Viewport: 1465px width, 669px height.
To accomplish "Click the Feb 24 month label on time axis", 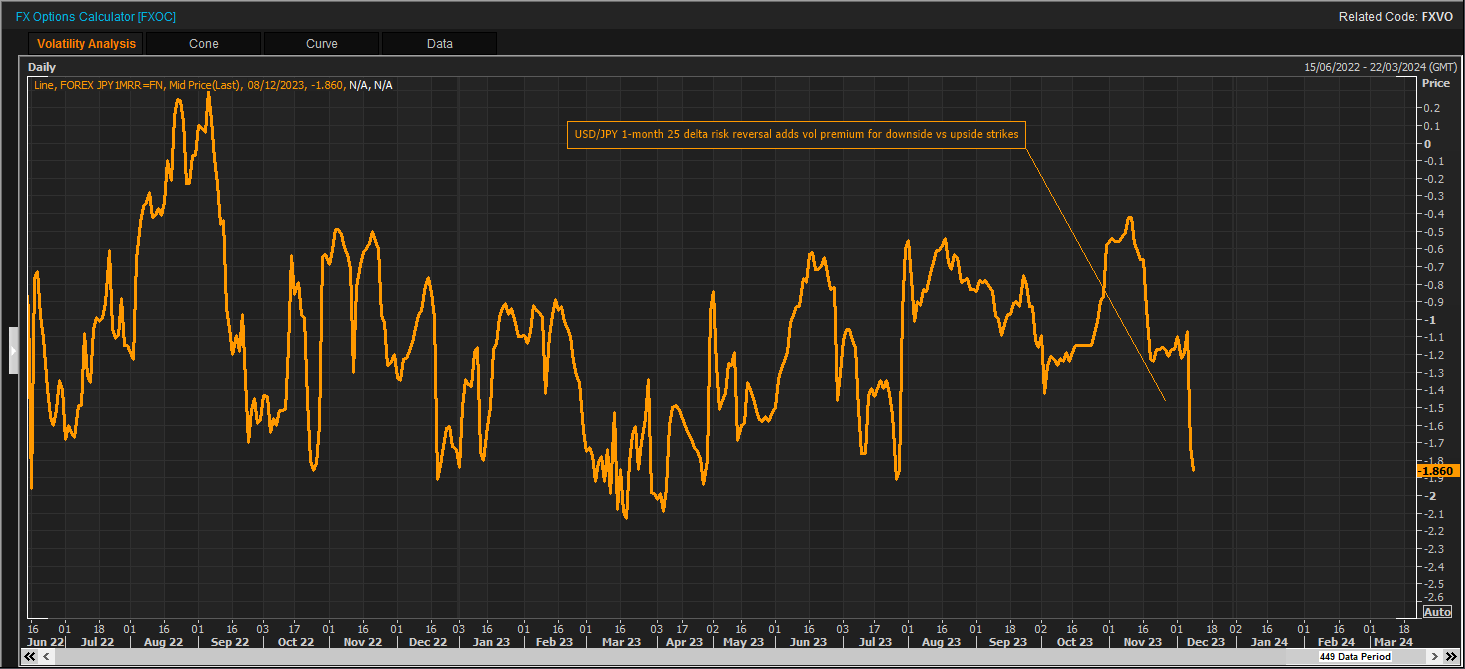I will click(1336, 643).
